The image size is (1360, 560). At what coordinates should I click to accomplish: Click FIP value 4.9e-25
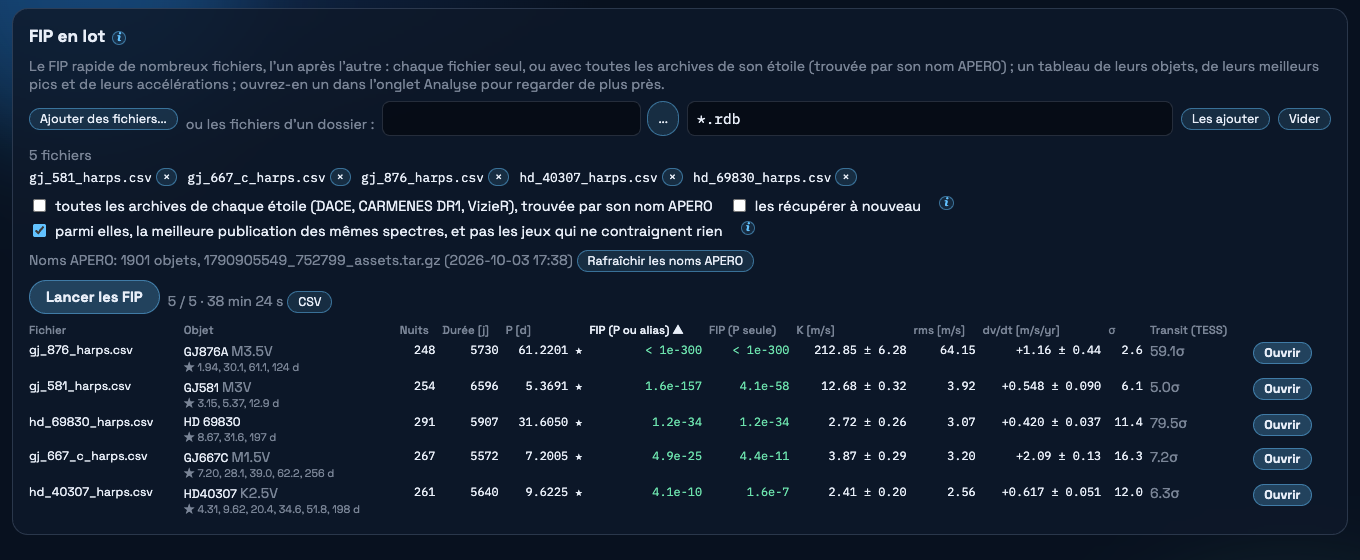(677, 456)
